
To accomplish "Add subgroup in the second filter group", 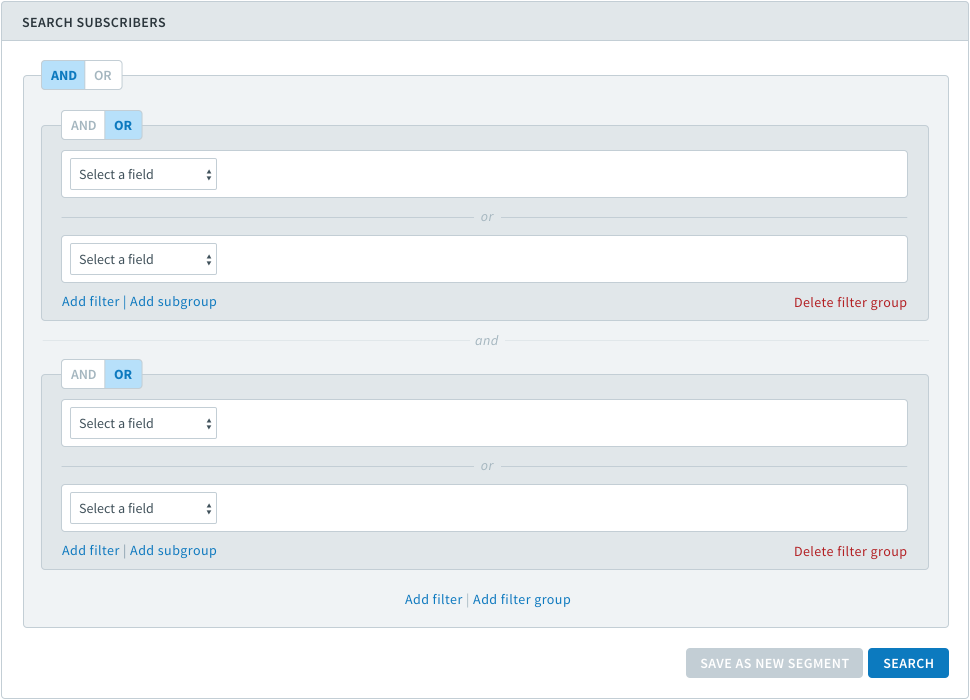I will [x=173, y=550].
